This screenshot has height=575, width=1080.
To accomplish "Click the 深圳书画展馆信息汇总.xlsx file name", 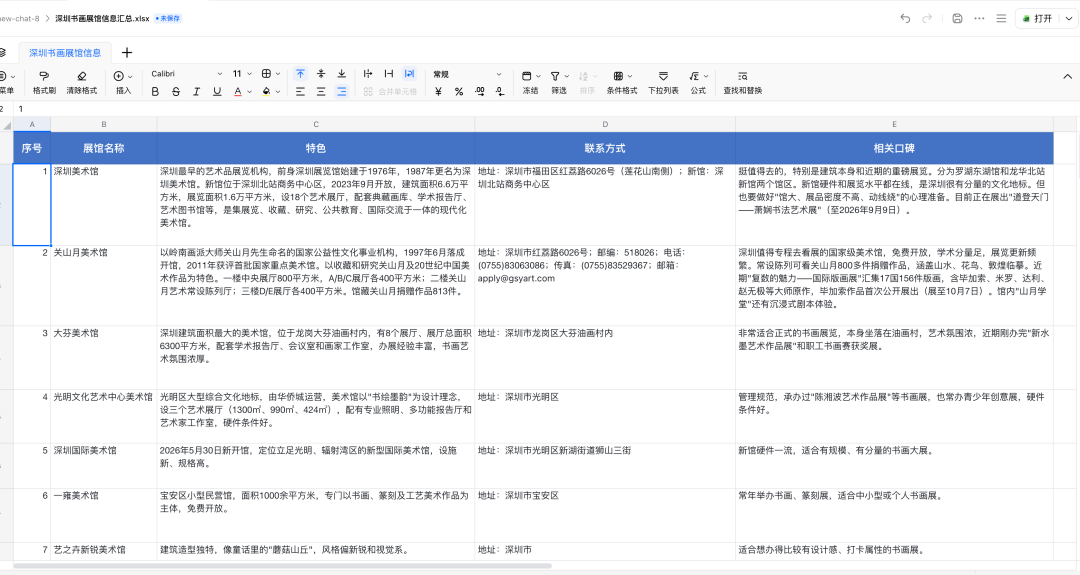I will tap(102, 19).
